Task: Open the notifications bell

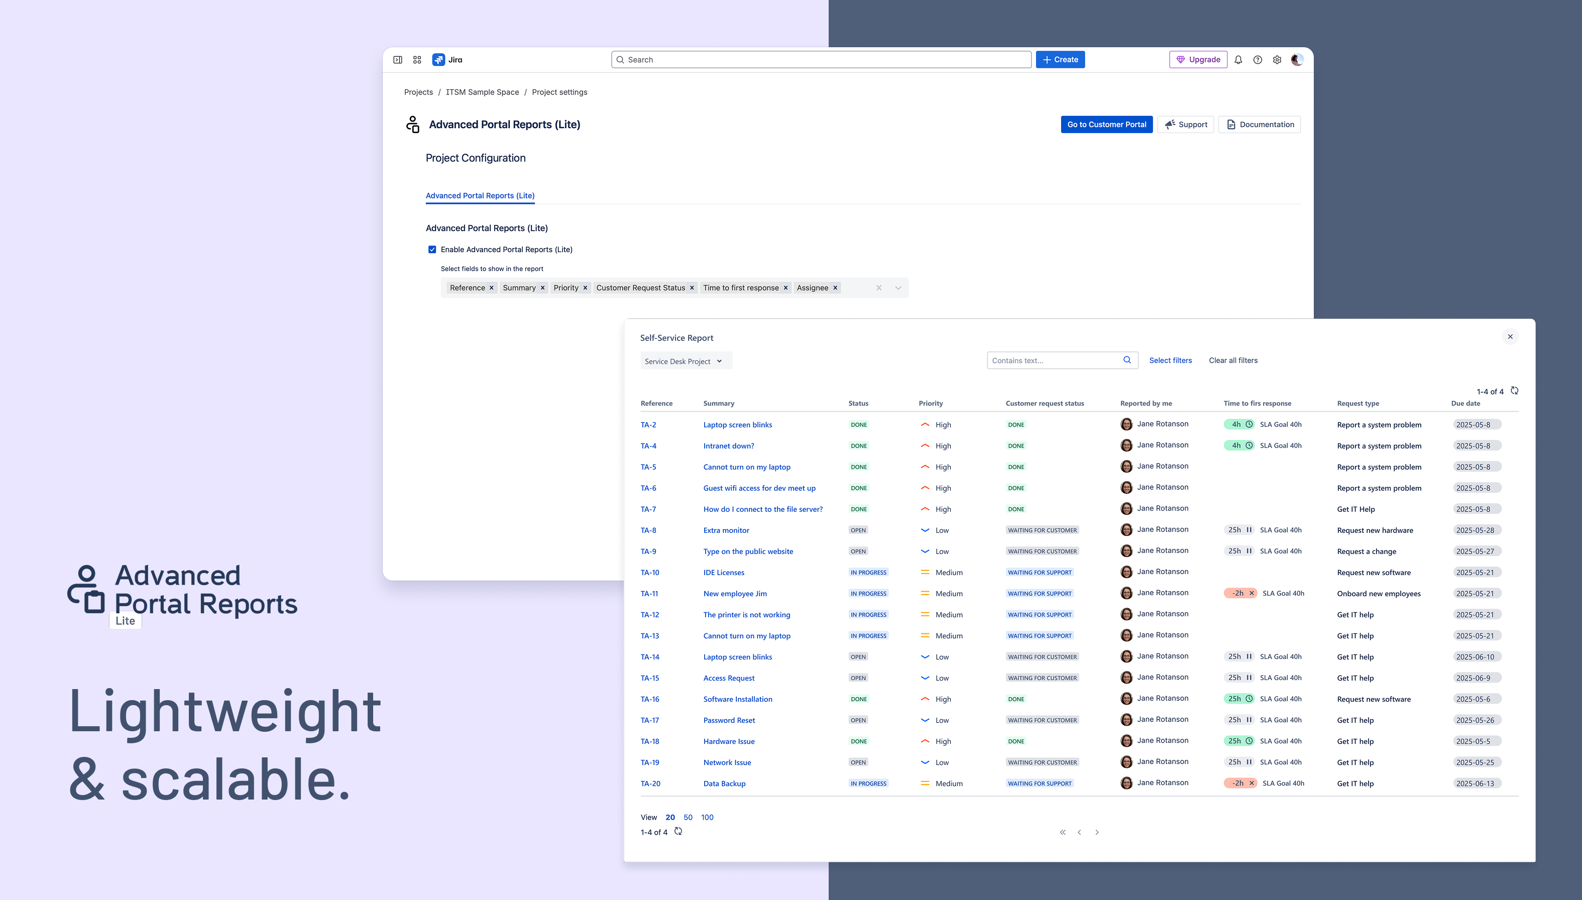Action: click(x=1238, y=60)
